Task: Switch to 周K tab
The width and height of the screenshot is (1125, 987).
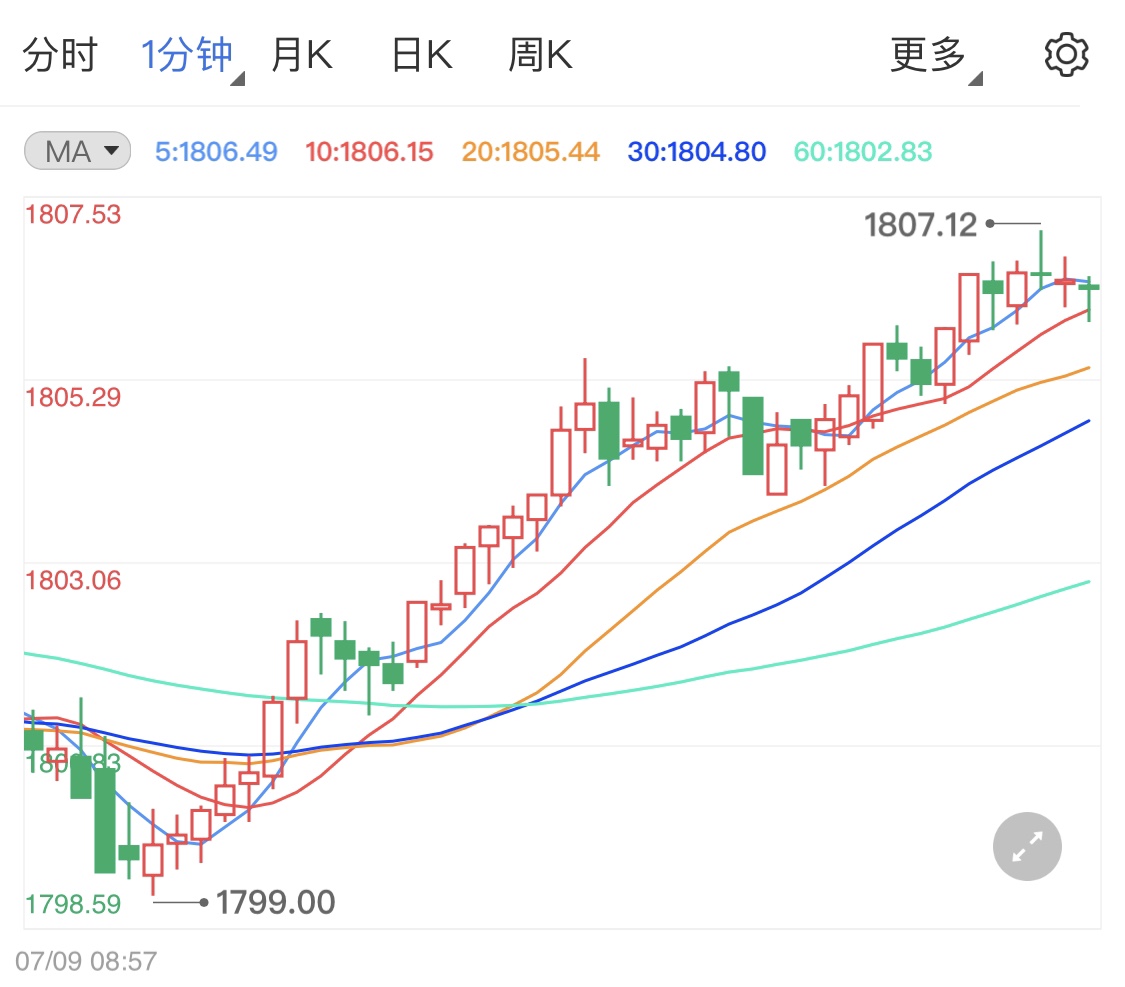Action: (x=540, y=55)
